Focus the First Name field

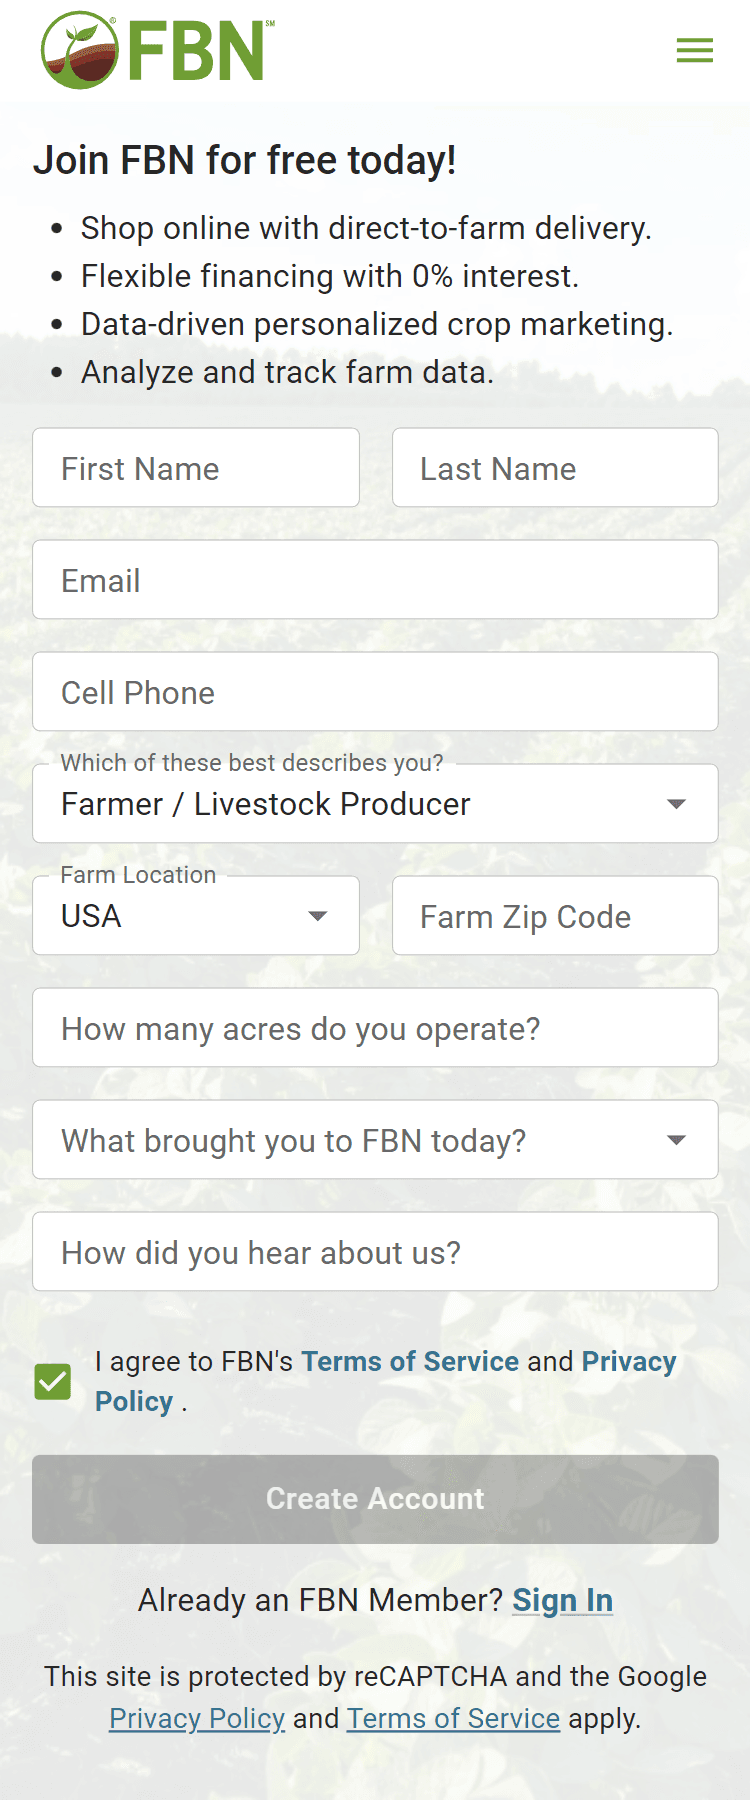(x=196, y=468)
